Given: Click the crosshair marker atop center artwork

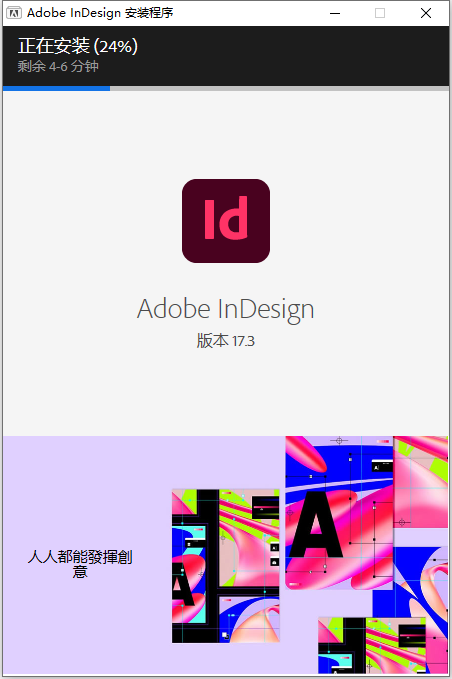Looking at the screenshot, I should pyautogui.click(x=339, y=440).
